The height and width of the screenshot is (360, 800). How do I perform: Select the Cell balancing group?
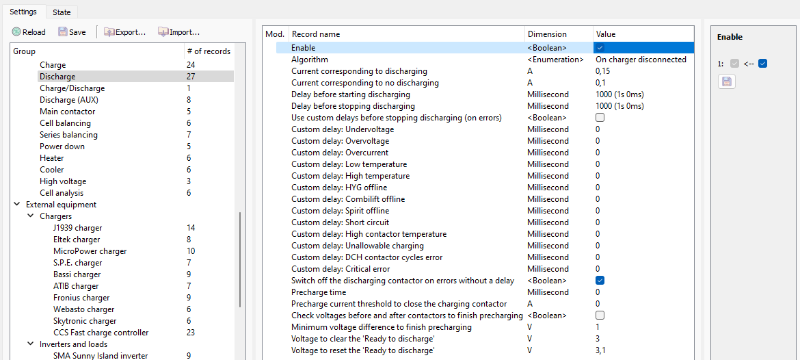coord(65,123)
